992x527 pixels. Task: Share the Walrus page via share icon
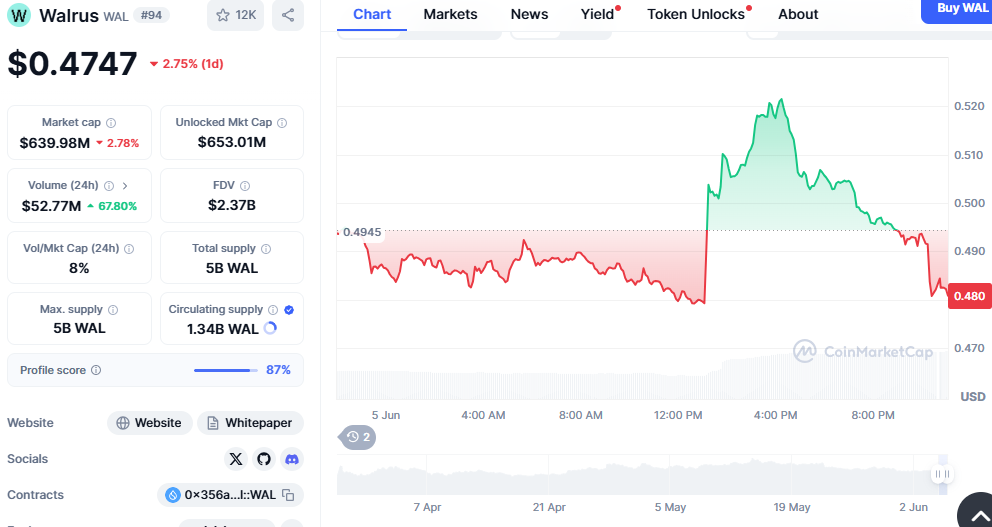(x=288, y=15)
